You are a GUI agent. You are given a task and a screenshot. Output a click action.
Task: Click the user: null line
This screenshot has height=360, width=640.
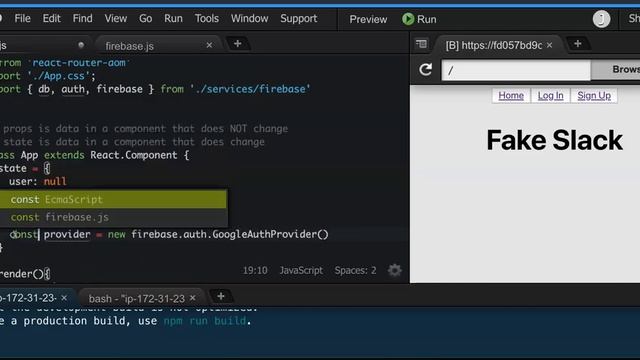[38, 181]
